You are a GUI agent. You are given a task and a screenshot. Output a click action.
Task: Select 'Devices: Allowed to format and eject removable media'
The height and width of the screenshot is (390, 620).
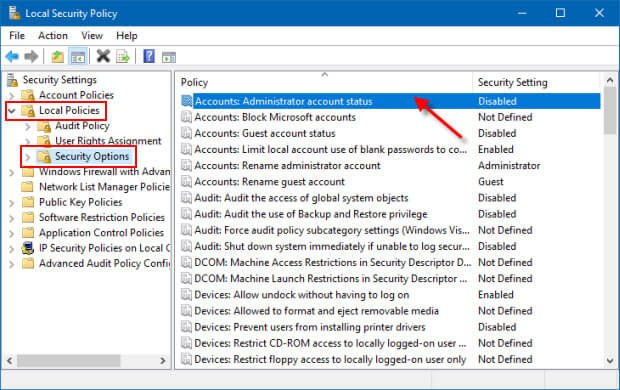316,311
